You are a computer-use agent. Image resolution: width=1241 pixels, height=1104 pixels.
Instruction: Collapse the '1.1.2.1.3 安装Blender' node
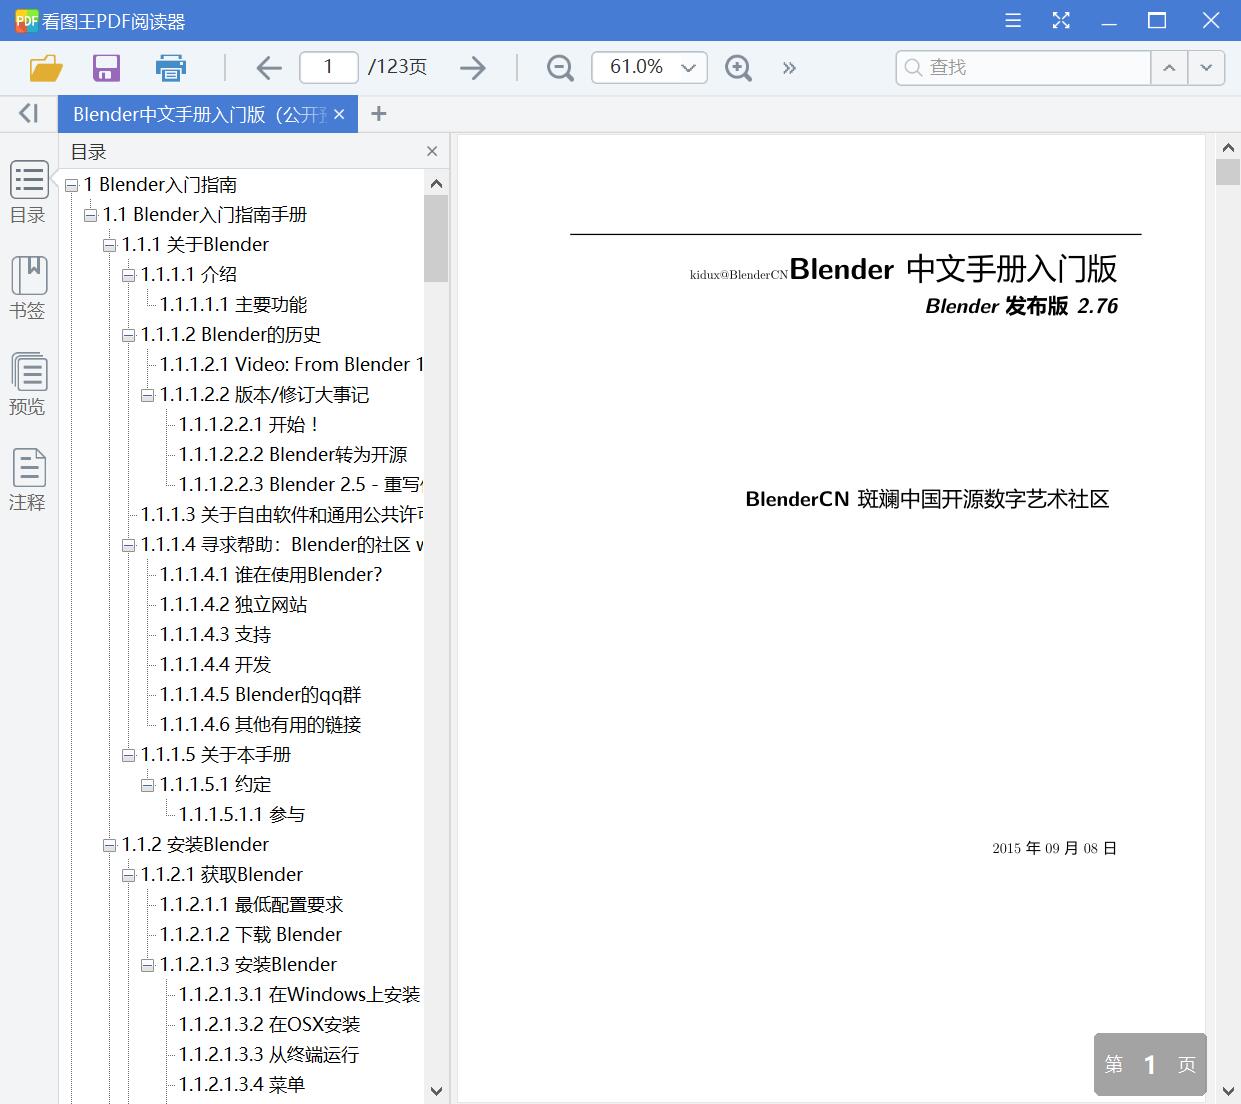tap(148, 965)
